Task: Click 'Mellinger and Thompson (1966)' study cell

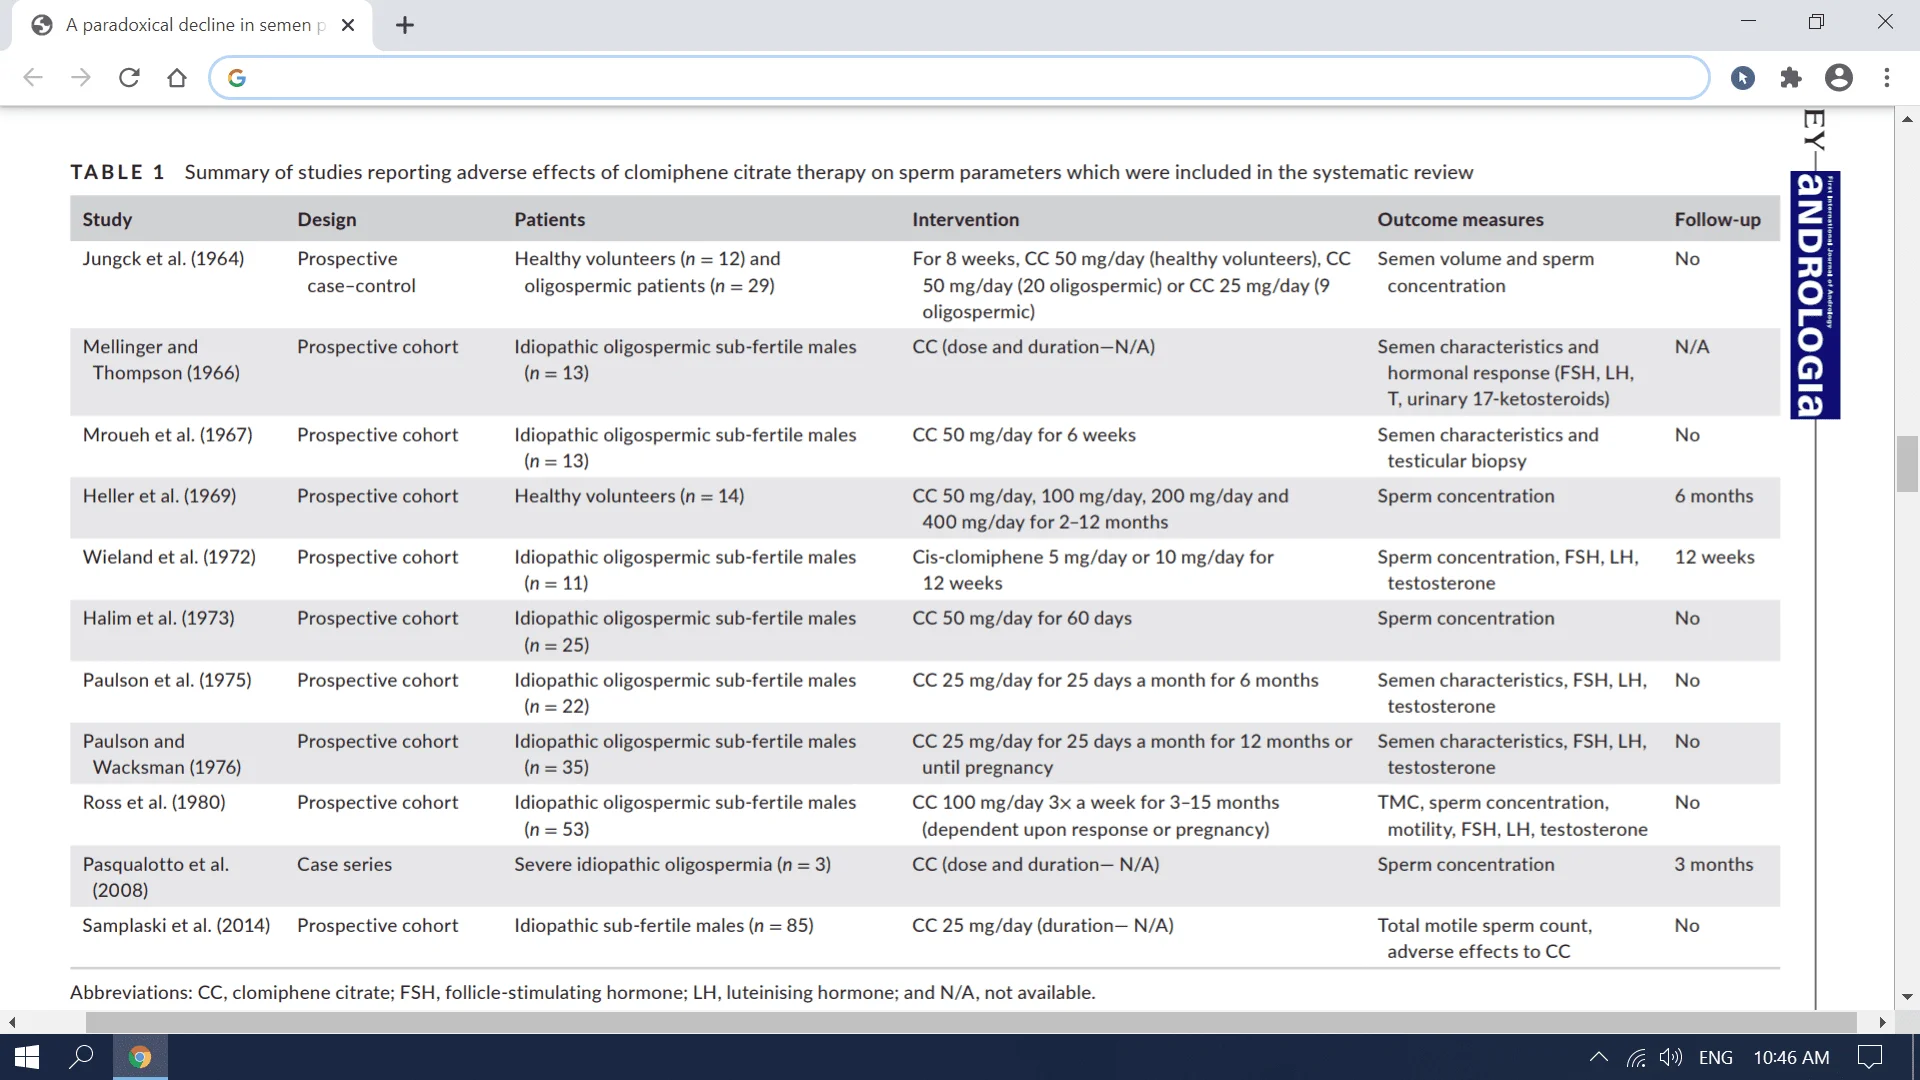Action: pos(161,359)
